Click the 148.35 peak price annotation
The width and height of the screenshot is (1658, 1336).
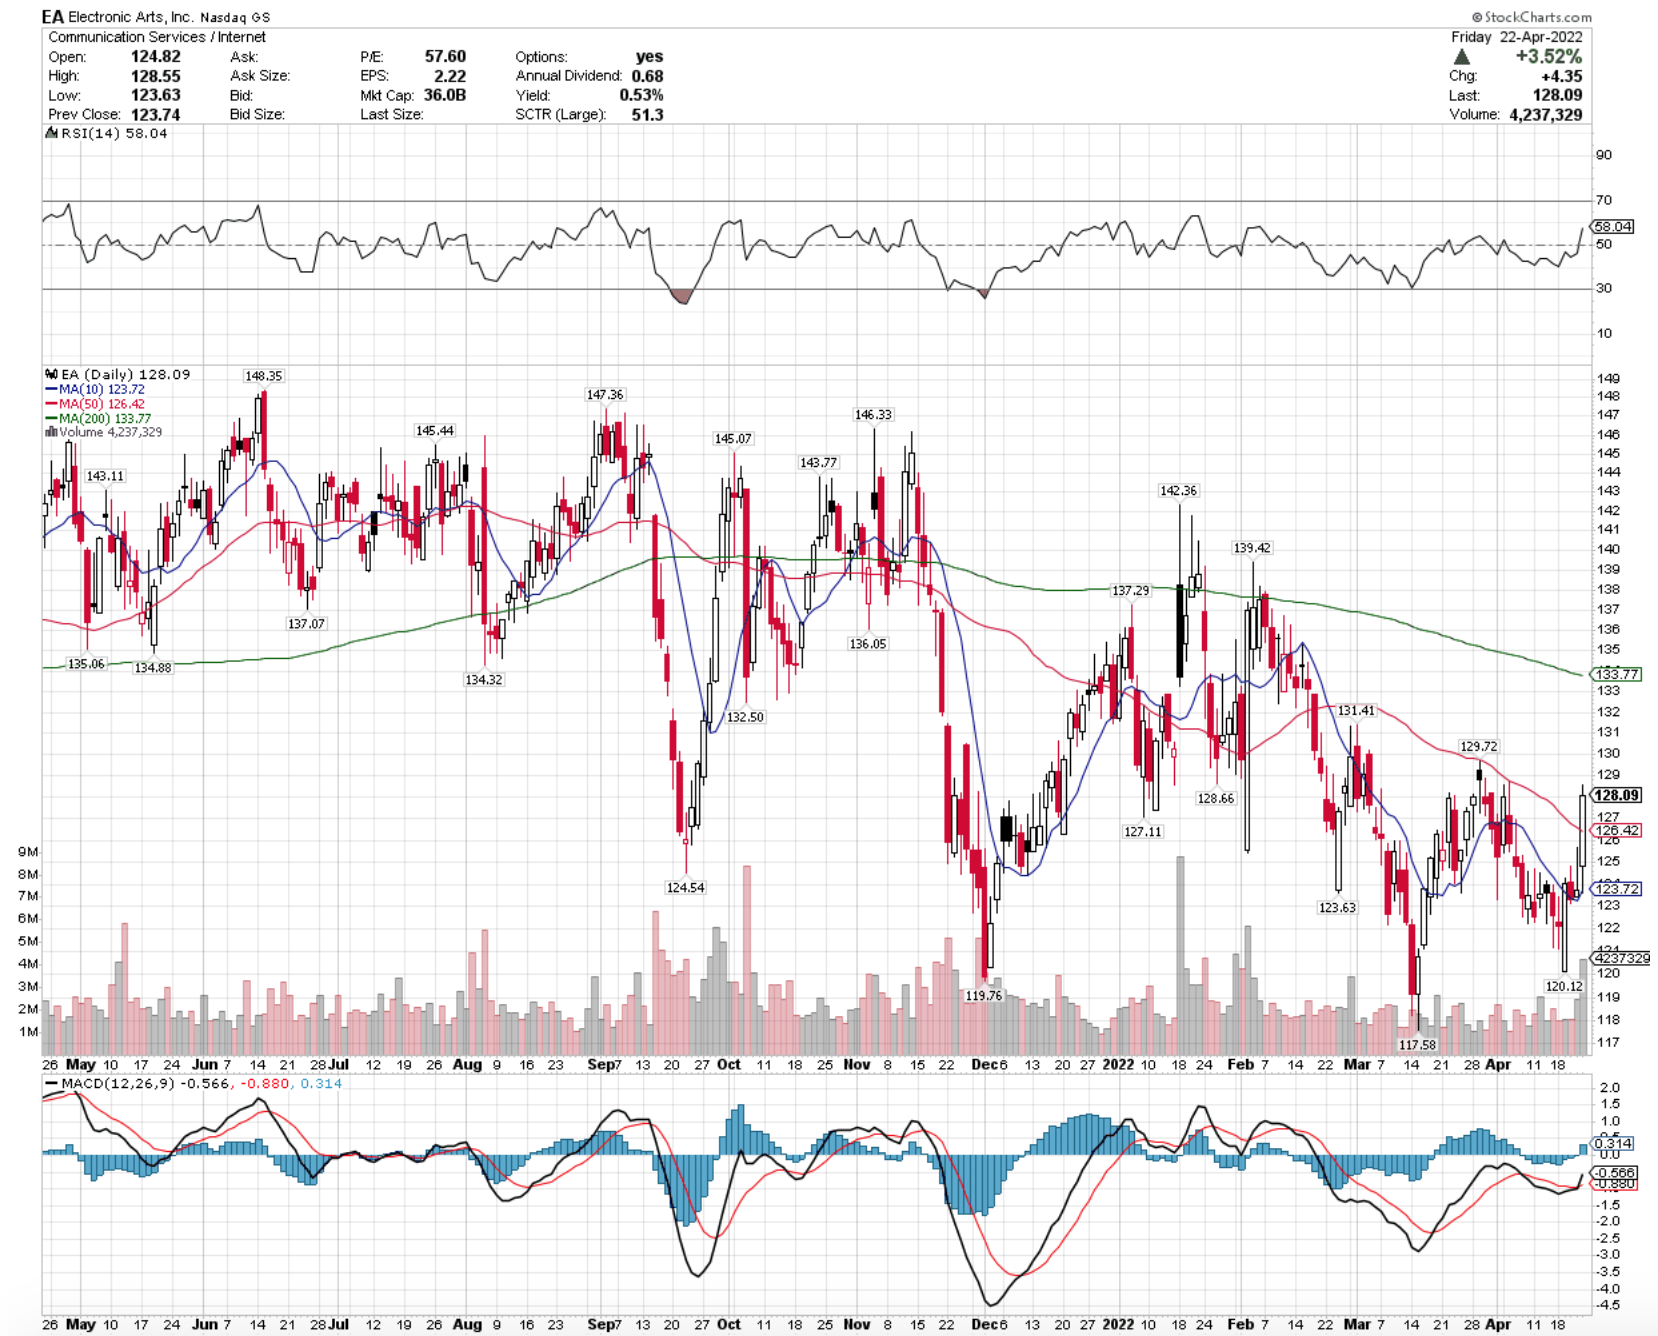click(x=263, y=376)
